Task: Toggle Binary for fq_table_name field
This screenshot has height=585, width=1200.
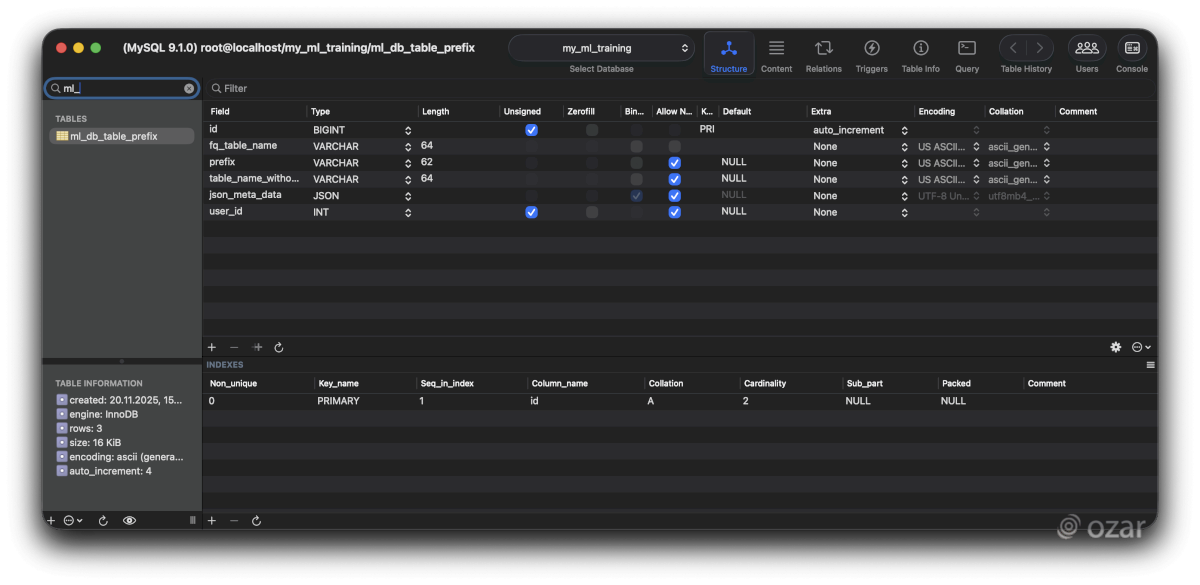Action: [x=636, y=146]
